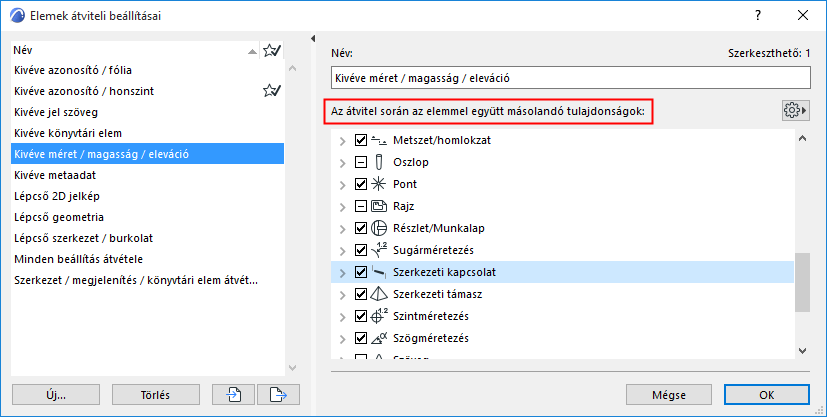Click the Név text input field
The image size is (827, 417).
coord(569,78)
